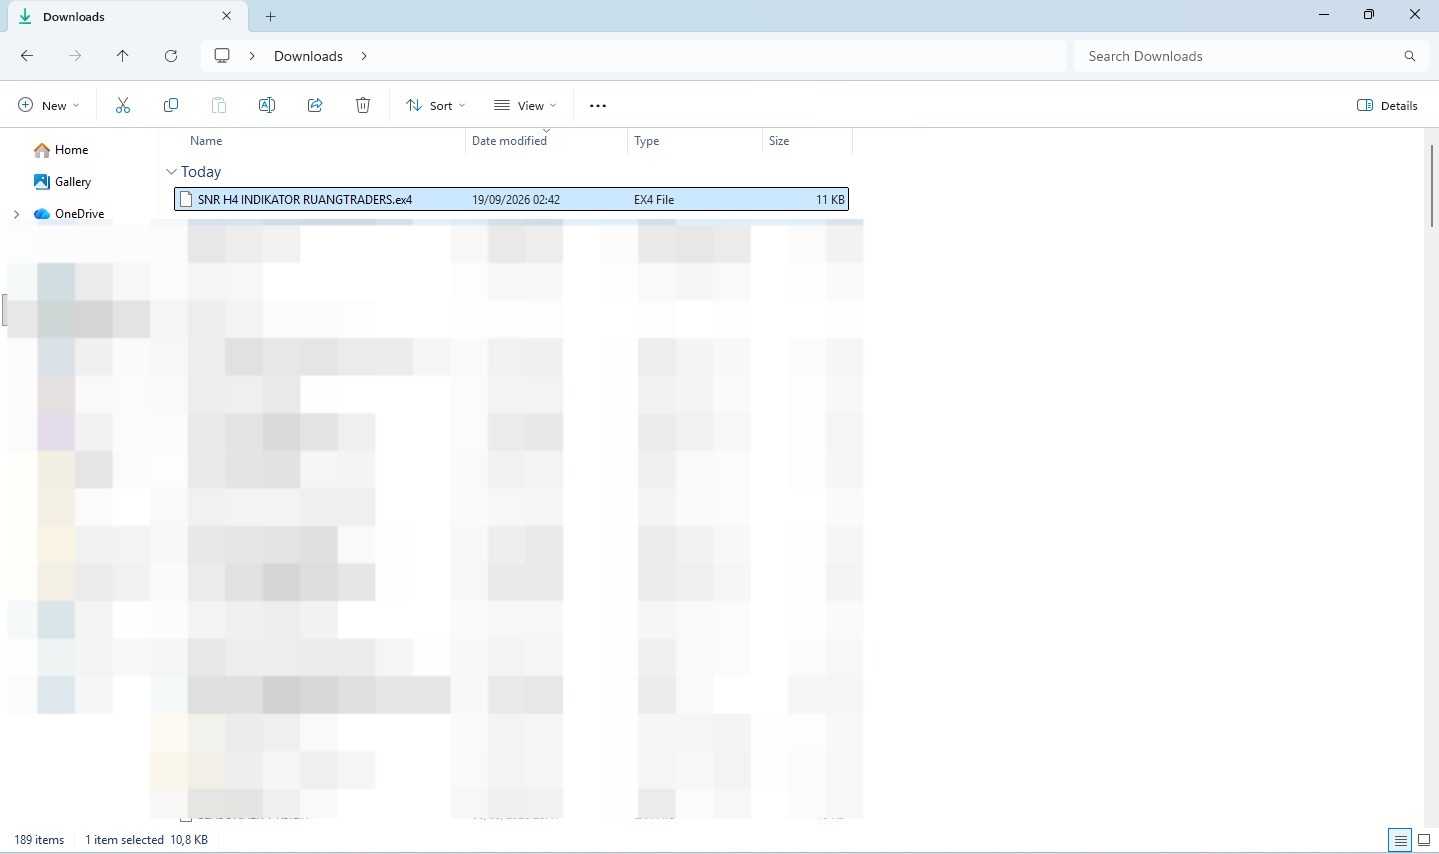
Task: Switch to details list view icon
Action: [x=1400, y=840]
